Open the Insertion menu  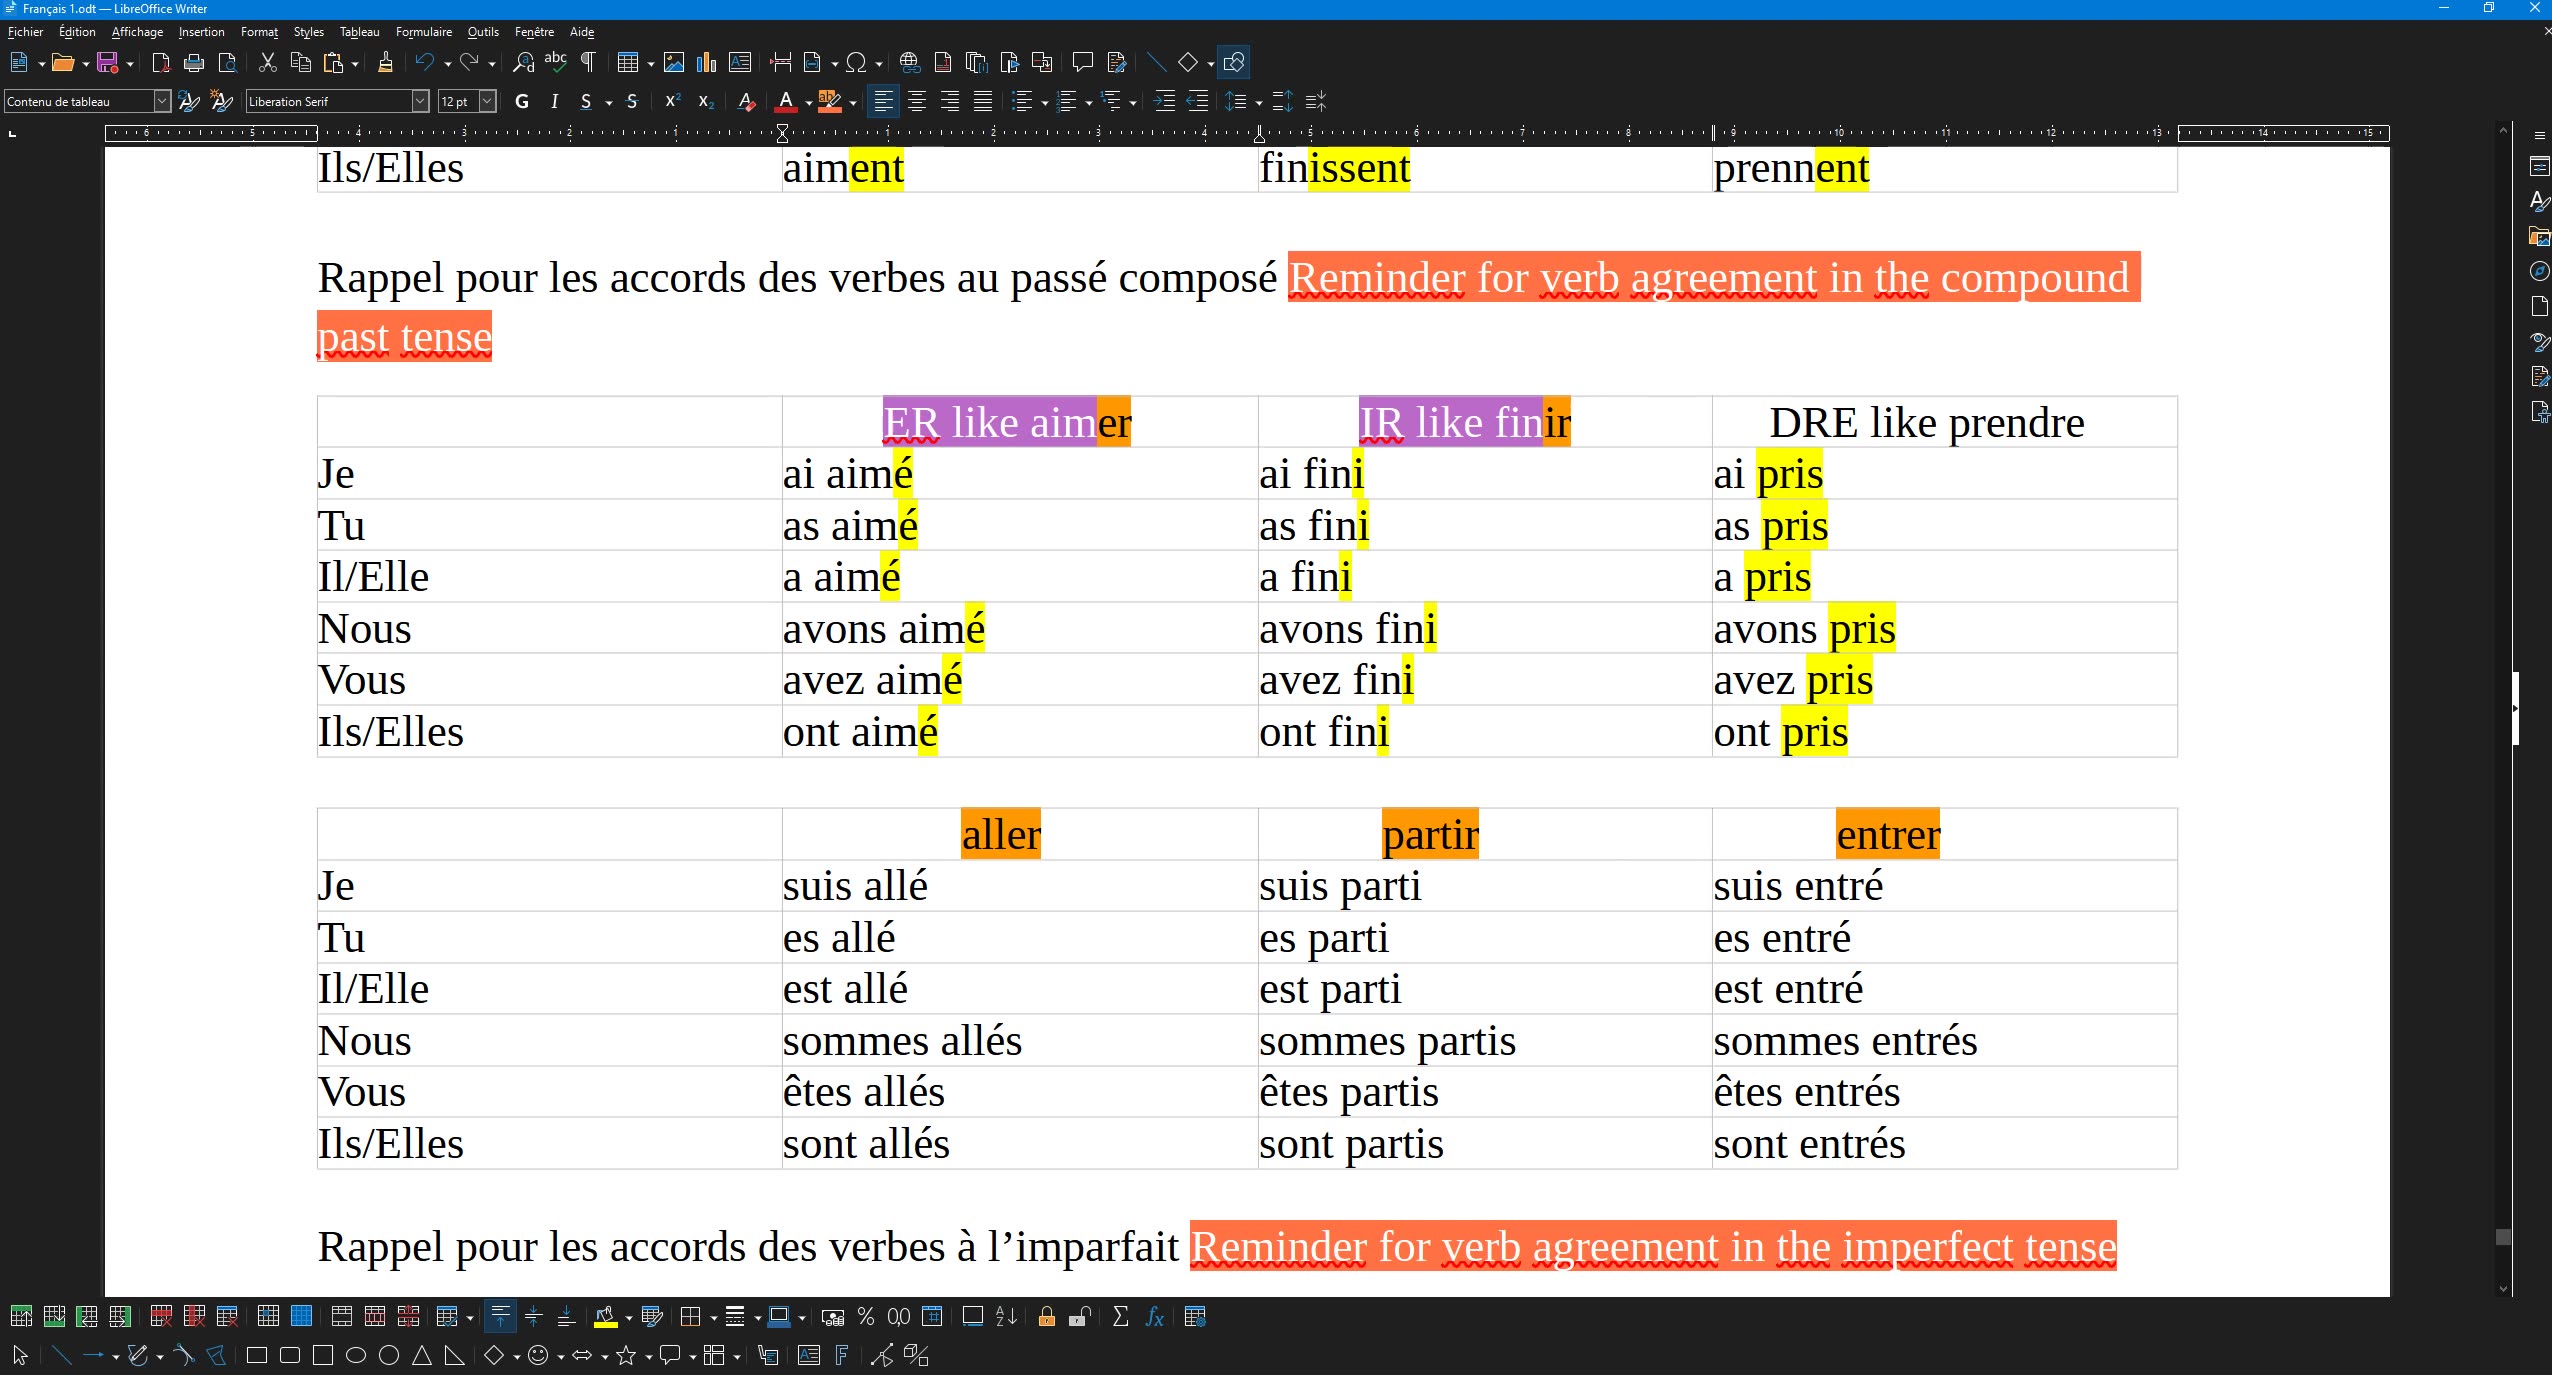[200, 31]
